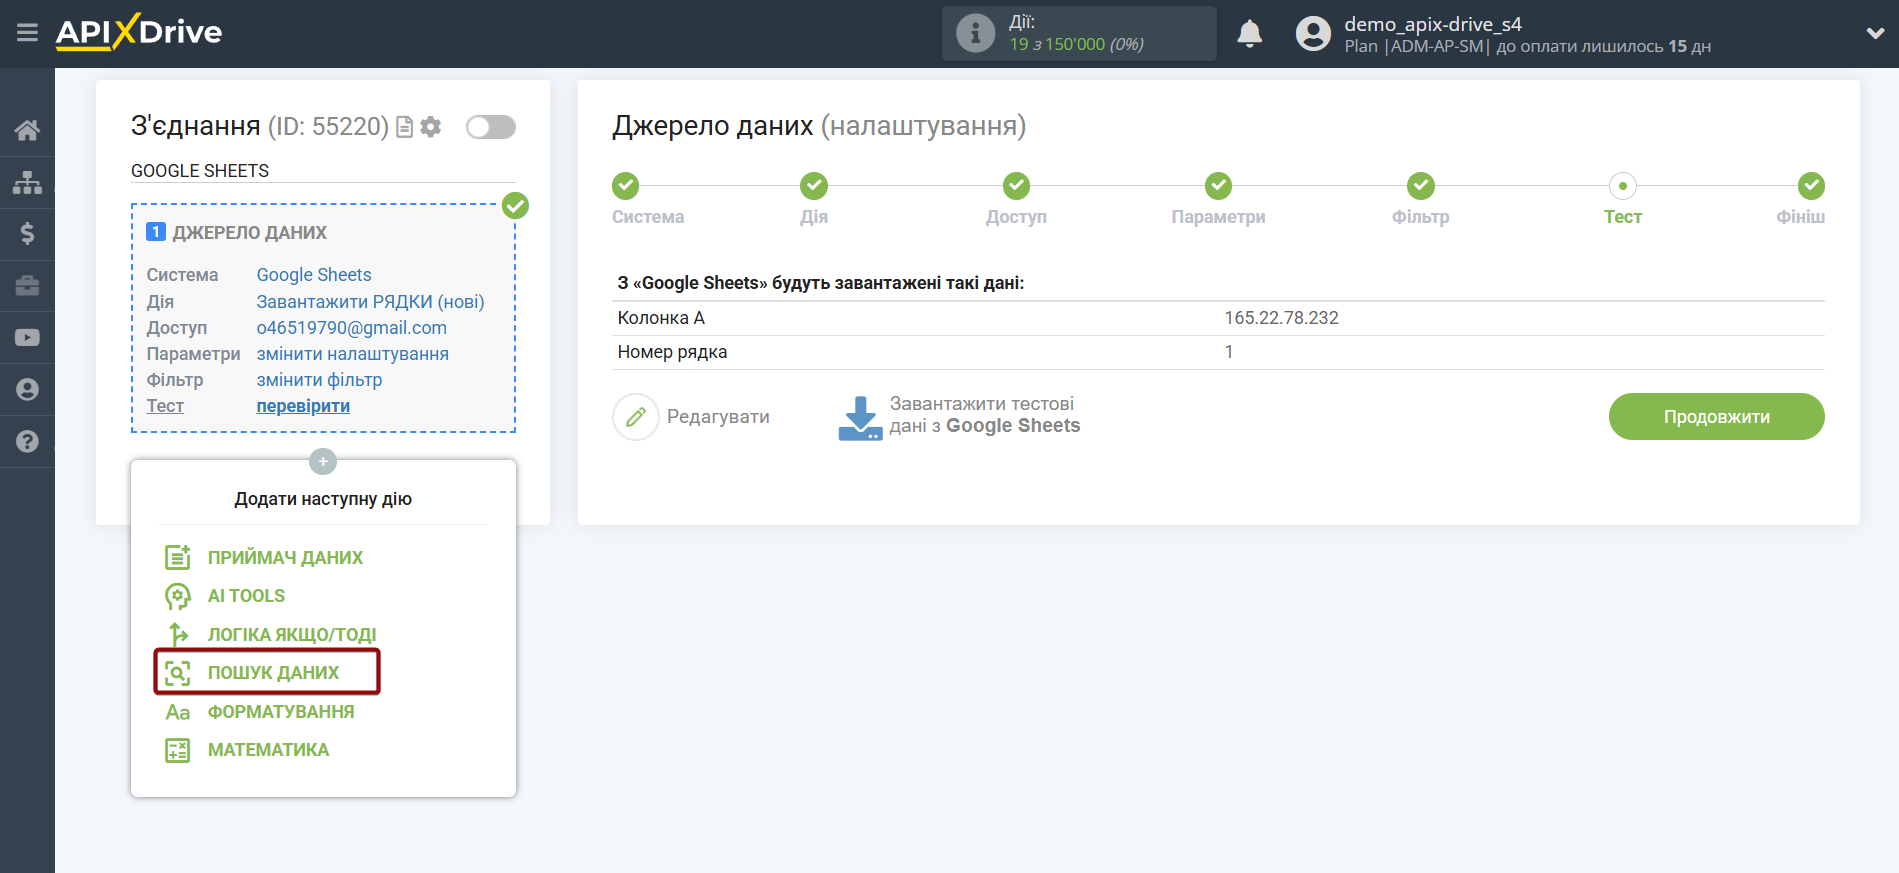Click Завантажити тестові дані з Google Sheets
This screenshot has width=1899, height=873.
point(985,415)
